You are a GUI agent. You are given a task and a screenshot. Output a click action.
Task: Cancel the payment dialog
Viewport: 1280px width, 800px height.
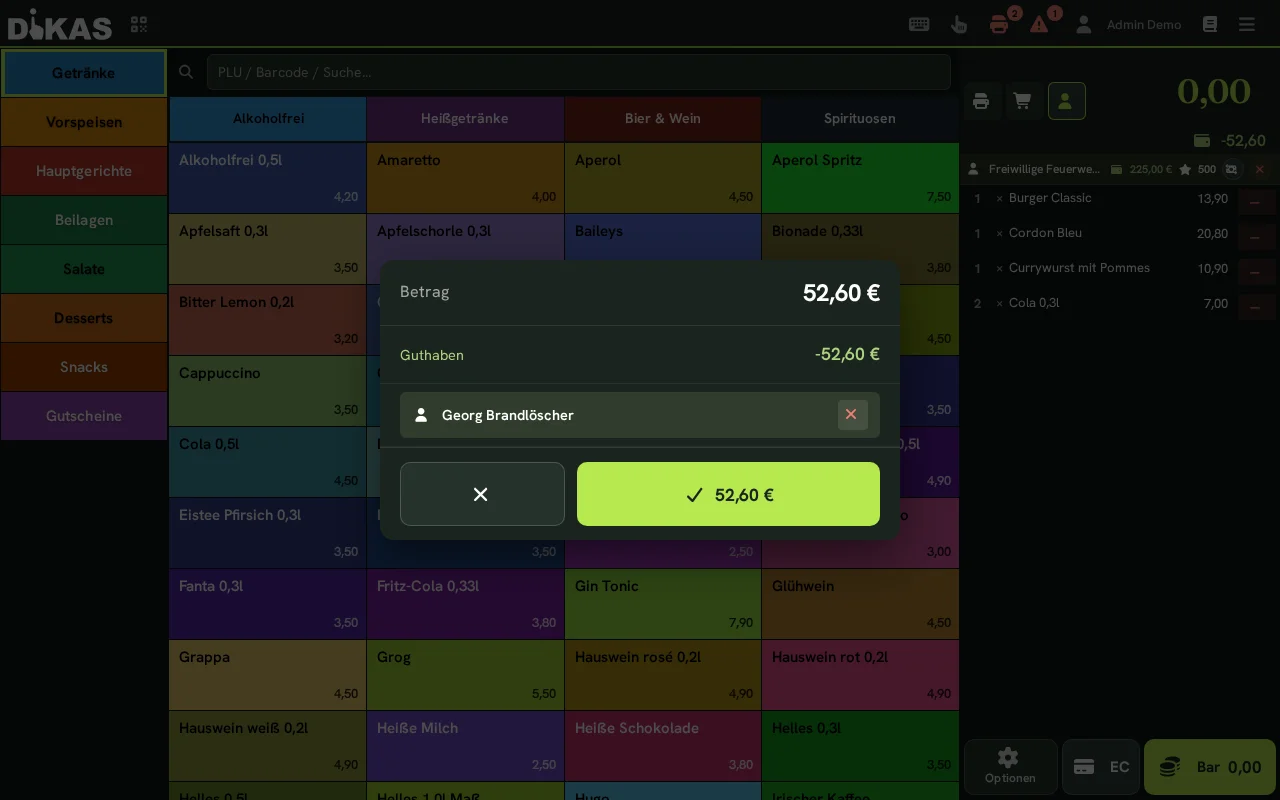point(482,494)
